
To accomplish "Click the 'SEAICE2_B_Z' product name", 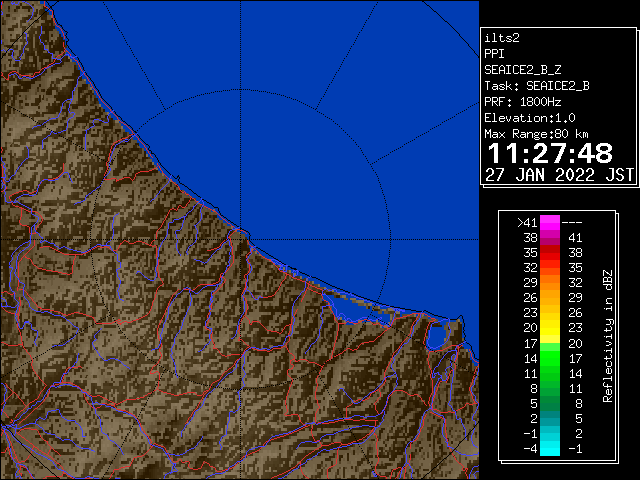I will pos(523,70).
